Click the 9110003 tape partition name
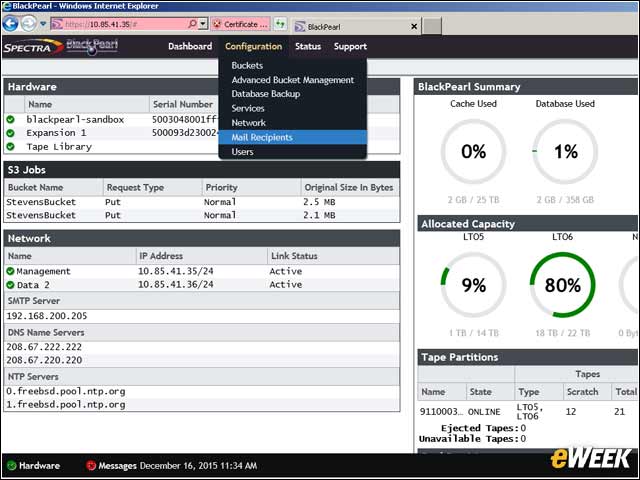Image resolution: width=640 pixels, height=480 pixels. 441,412
